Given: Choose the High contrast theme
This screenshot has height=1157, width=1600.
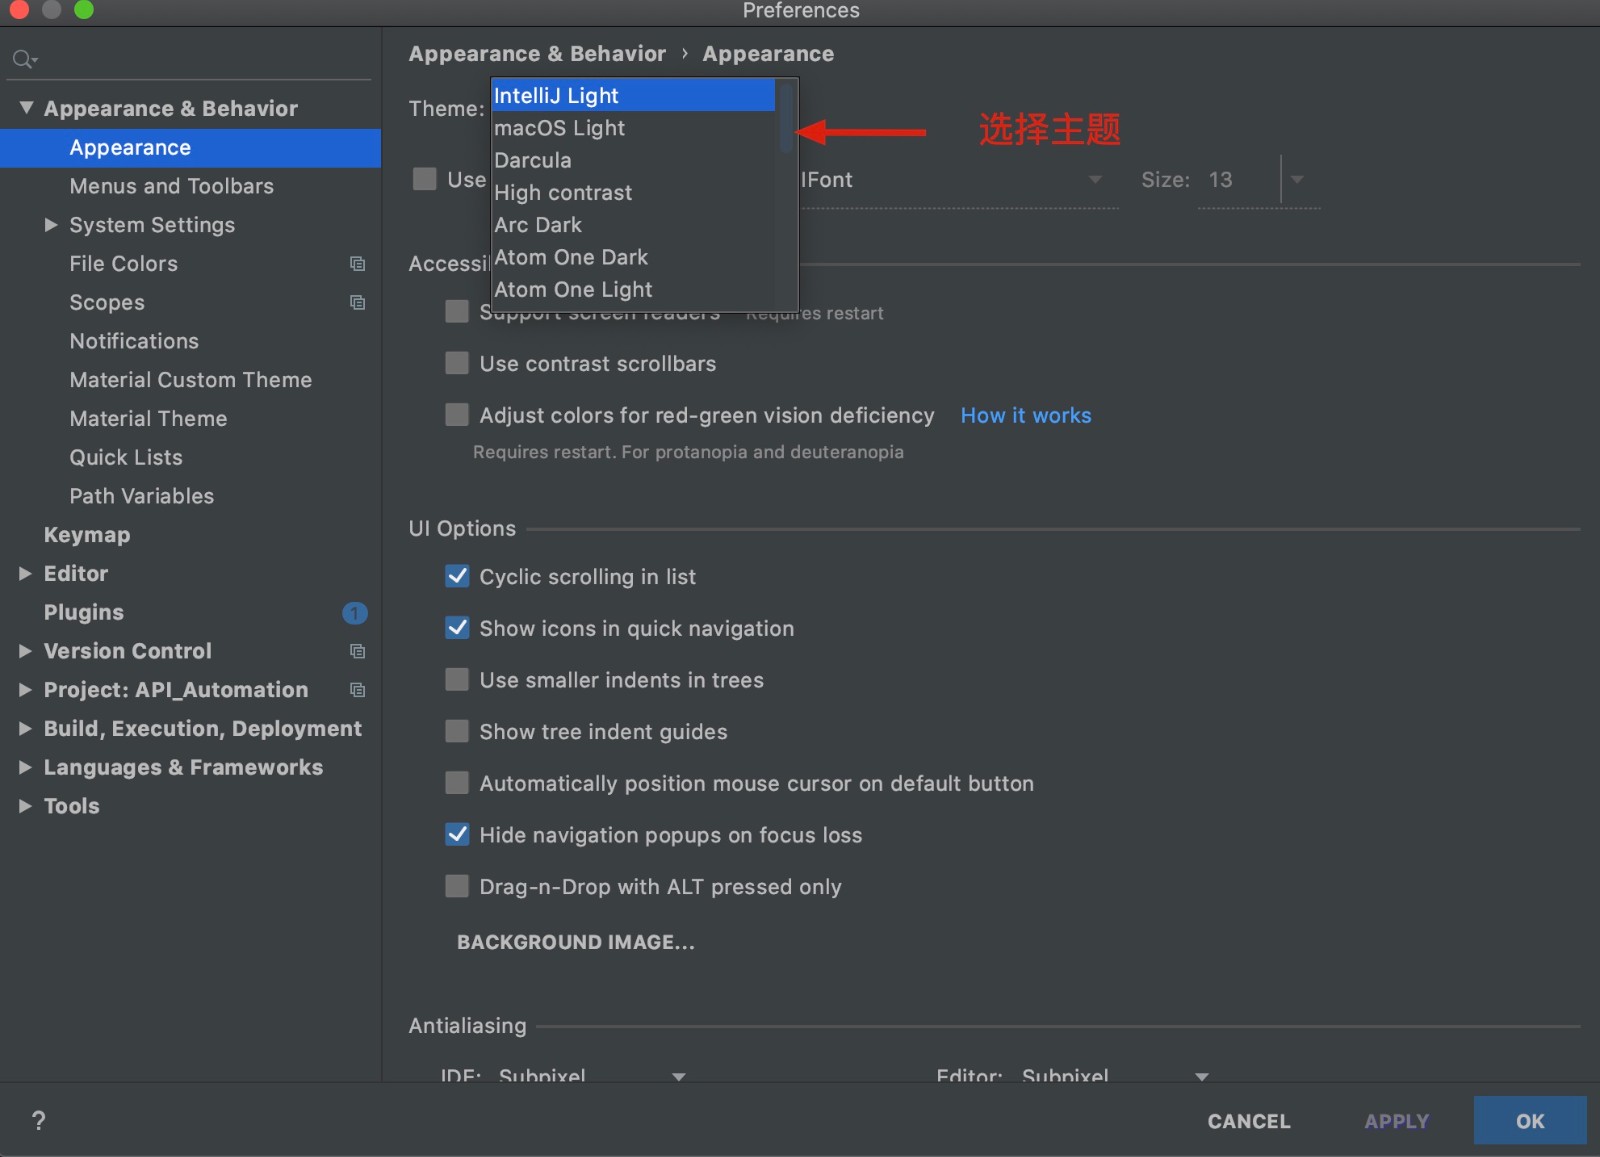Looking at the screenshot, I should point(633,192).
